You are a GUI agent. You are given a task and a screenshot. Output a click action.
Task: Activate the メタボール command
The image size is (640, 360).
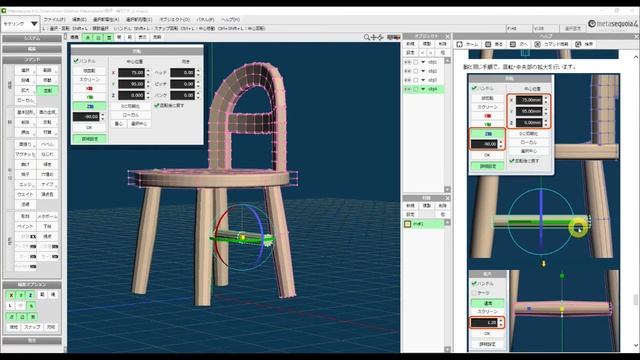coord(47,216)
